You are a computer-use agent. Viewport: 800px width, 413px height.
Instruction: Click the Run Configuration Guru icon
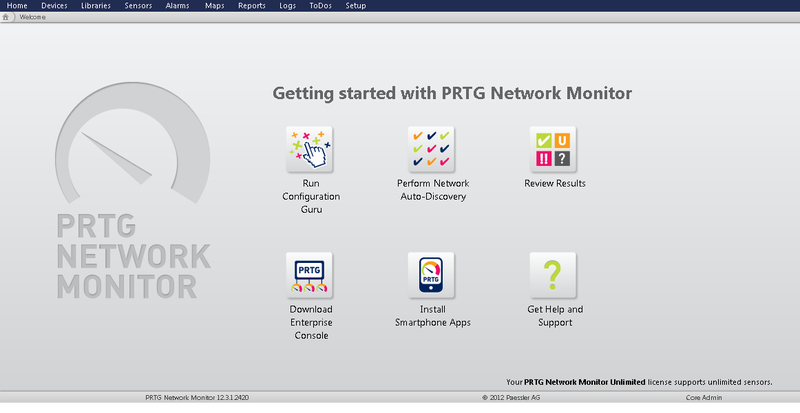point(309,150)
